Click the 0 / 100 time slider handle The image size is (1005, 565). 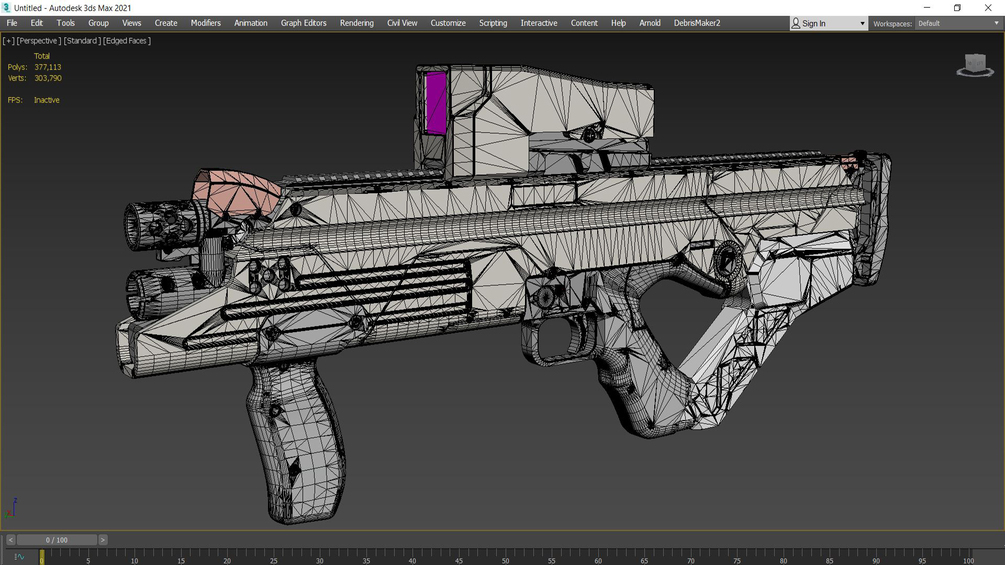point(56,540)
